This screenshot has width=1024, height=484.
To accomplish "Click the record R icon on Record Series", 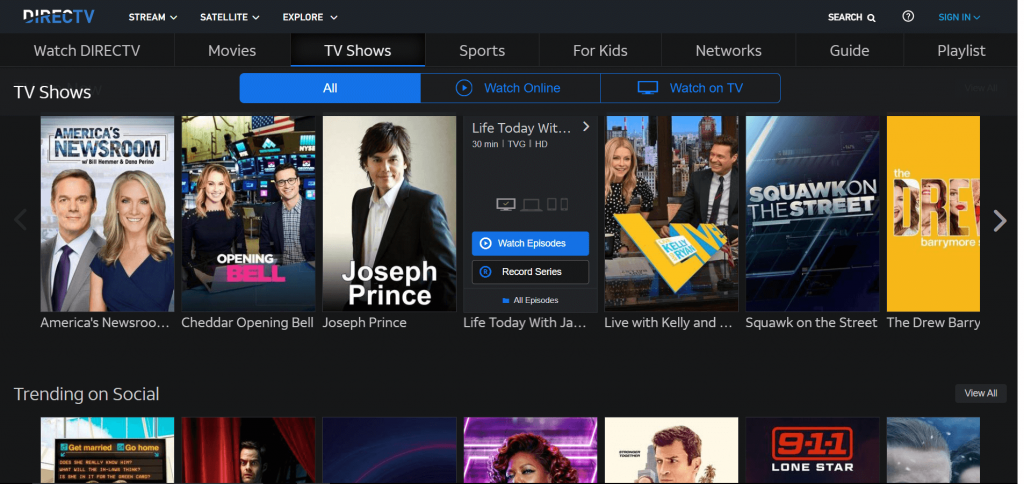I will coord(485,272).
